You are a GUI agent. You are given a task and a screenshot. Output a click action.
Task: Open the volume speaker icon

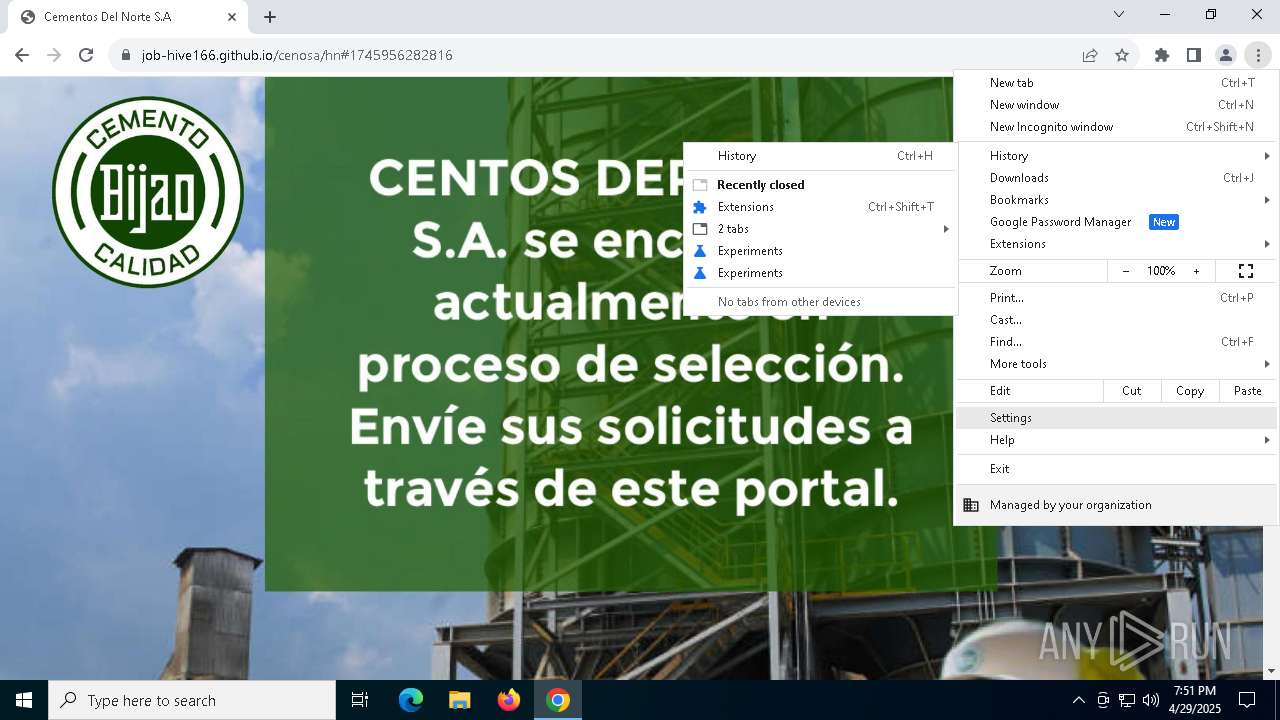1151,700
